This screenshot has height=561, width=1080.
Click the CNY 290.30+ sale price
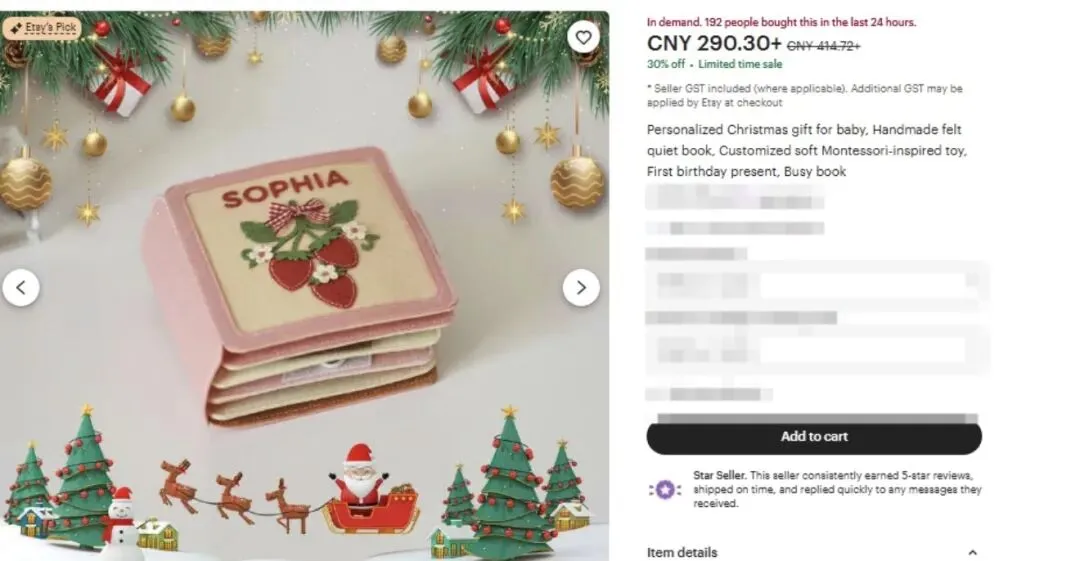(x=714, y=43)
